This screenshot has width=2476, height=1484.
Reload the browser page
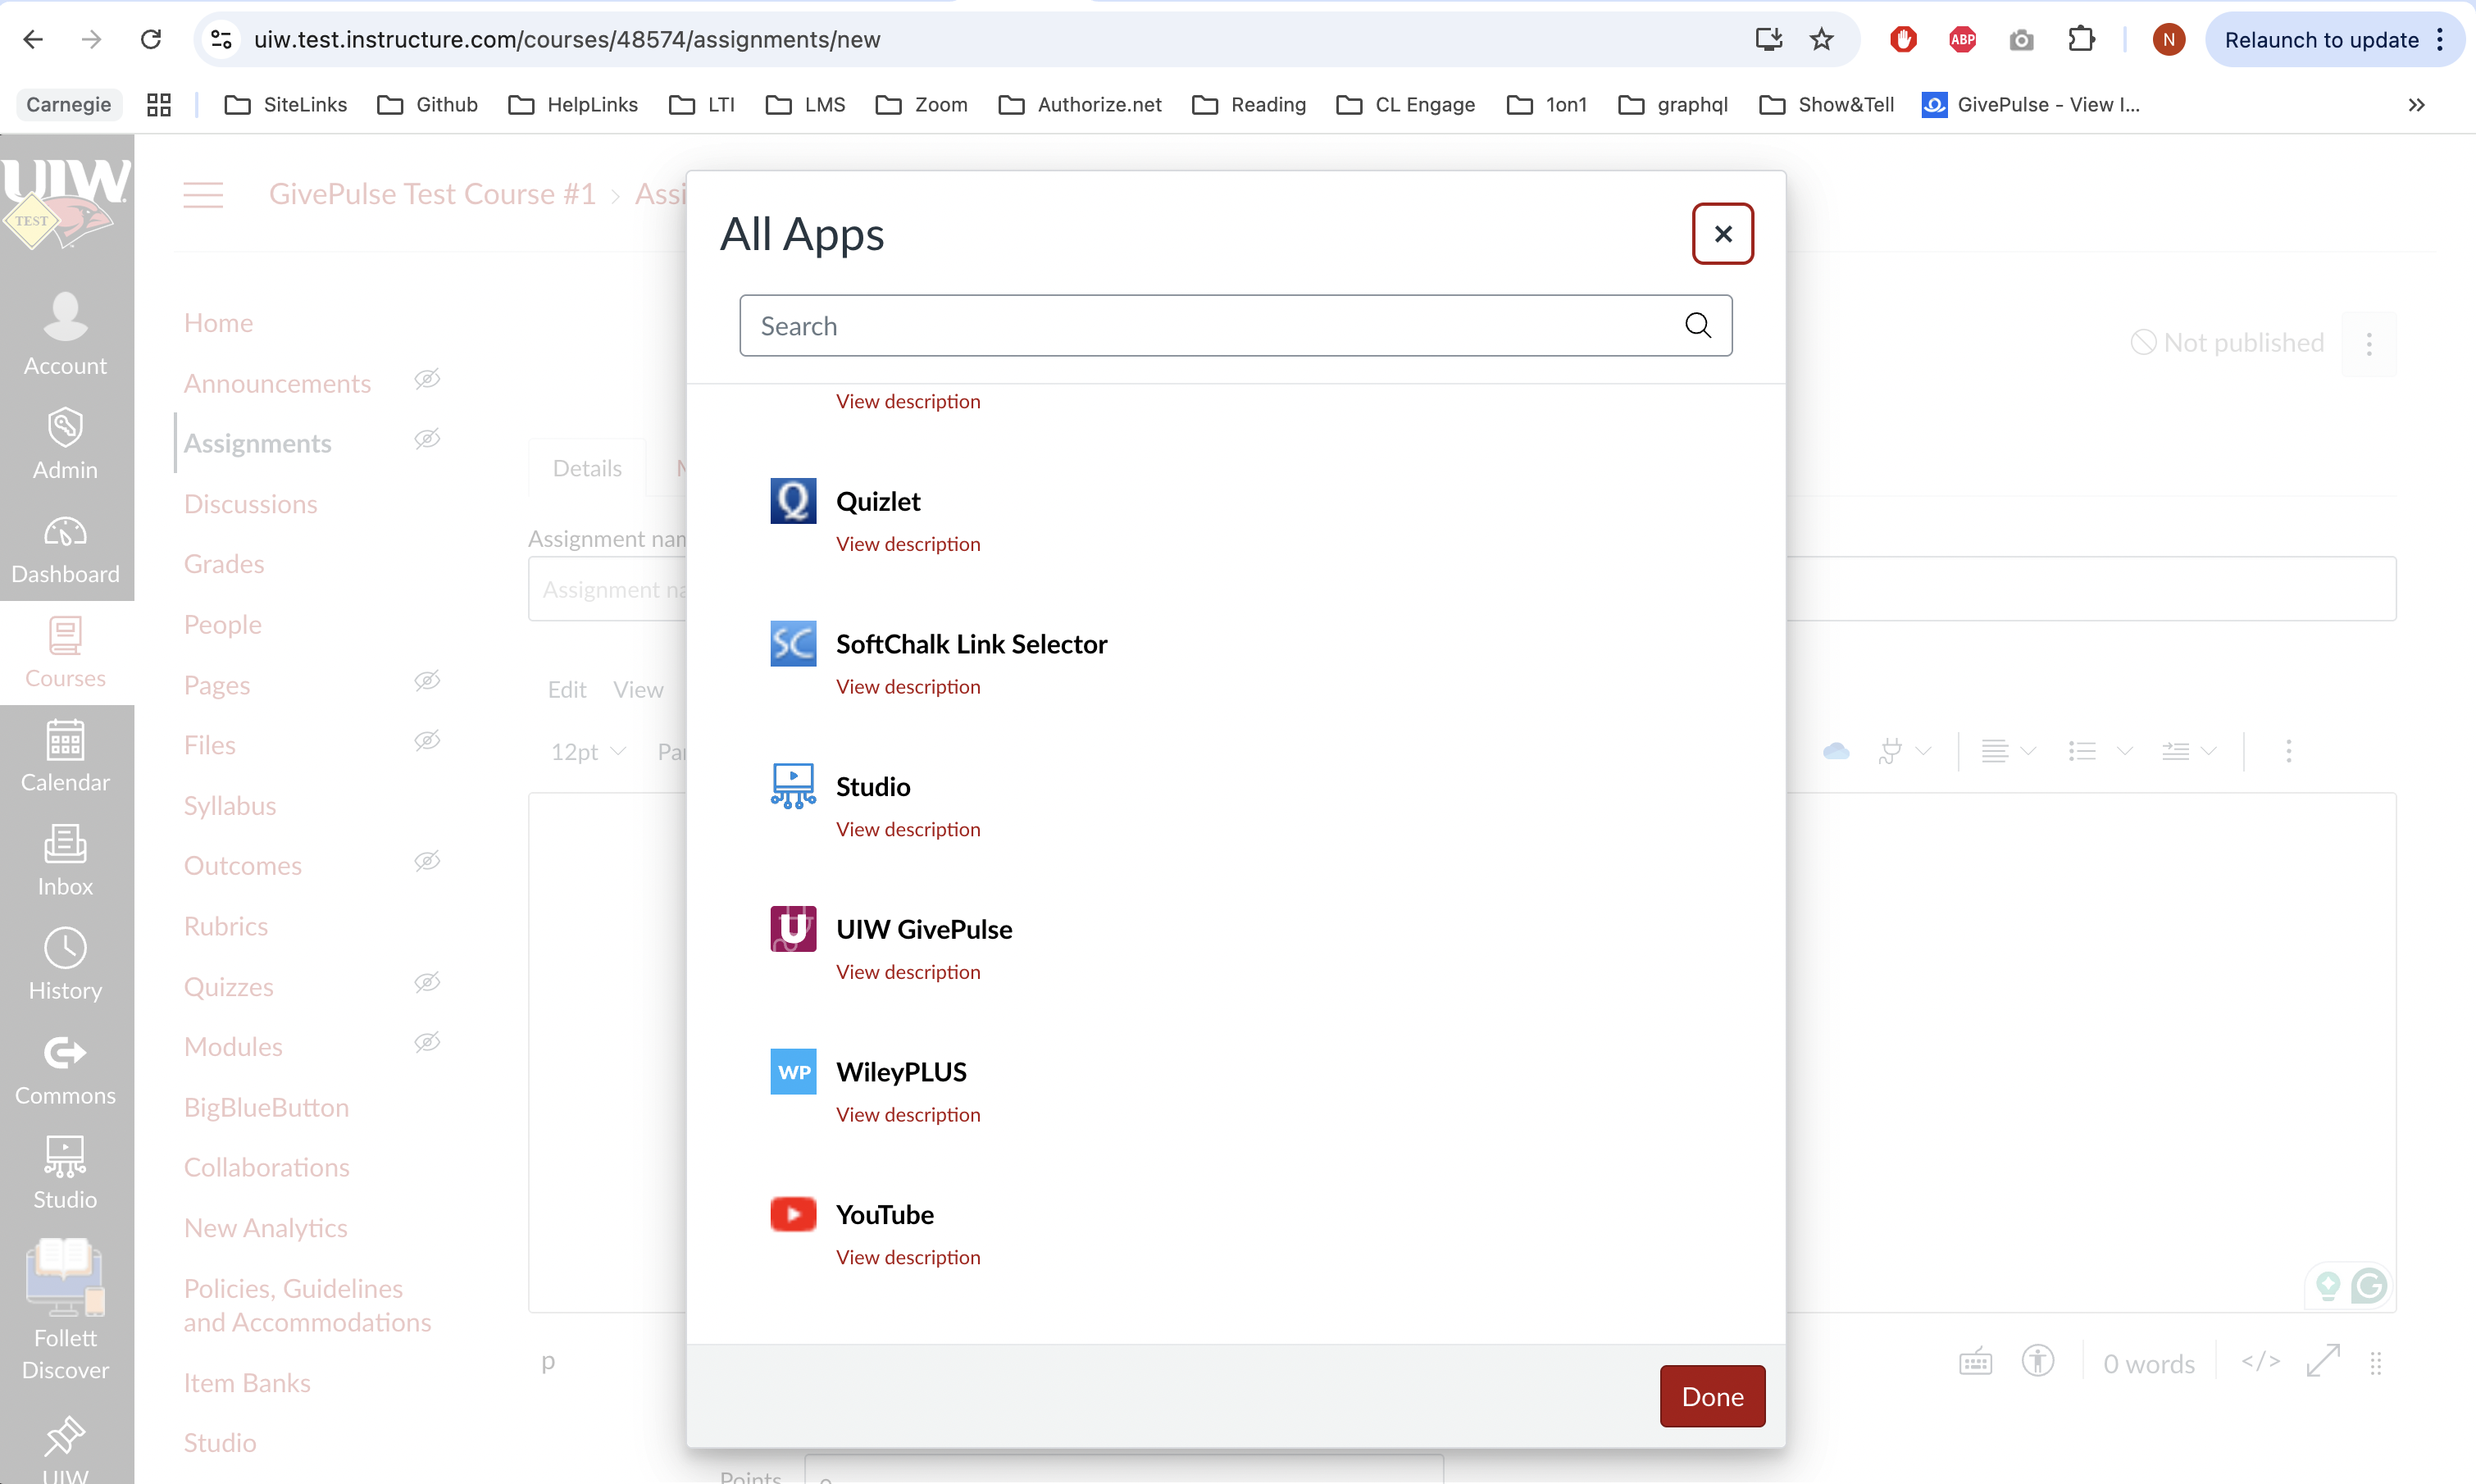[x=151, y=40]
